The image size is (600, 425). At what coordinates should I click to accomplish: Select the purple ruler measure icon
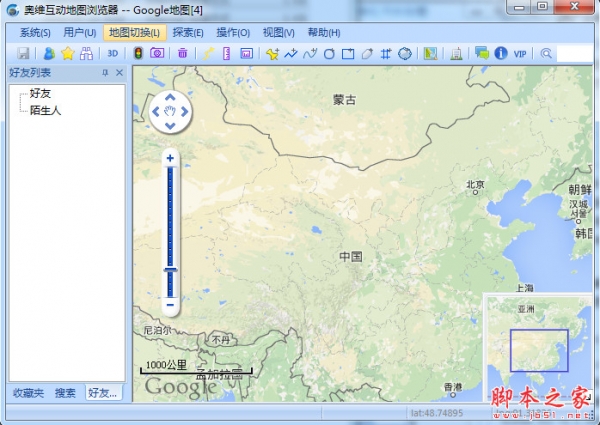[227, 54]
